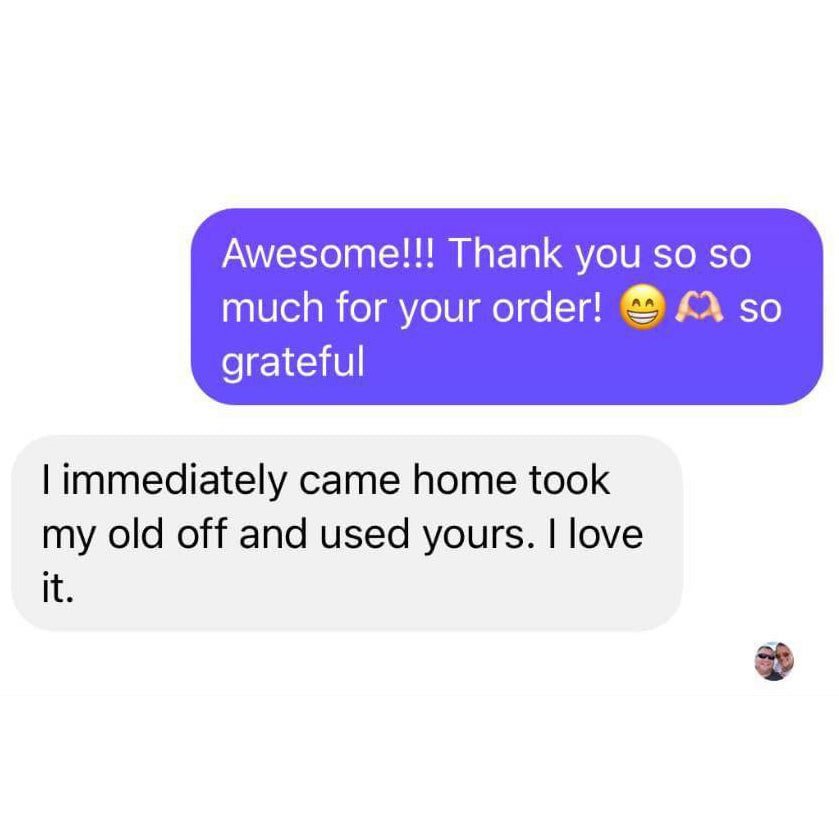Click the word "Thank" in purple message
This screenshot has height=839, width=839.
[505, 253]
